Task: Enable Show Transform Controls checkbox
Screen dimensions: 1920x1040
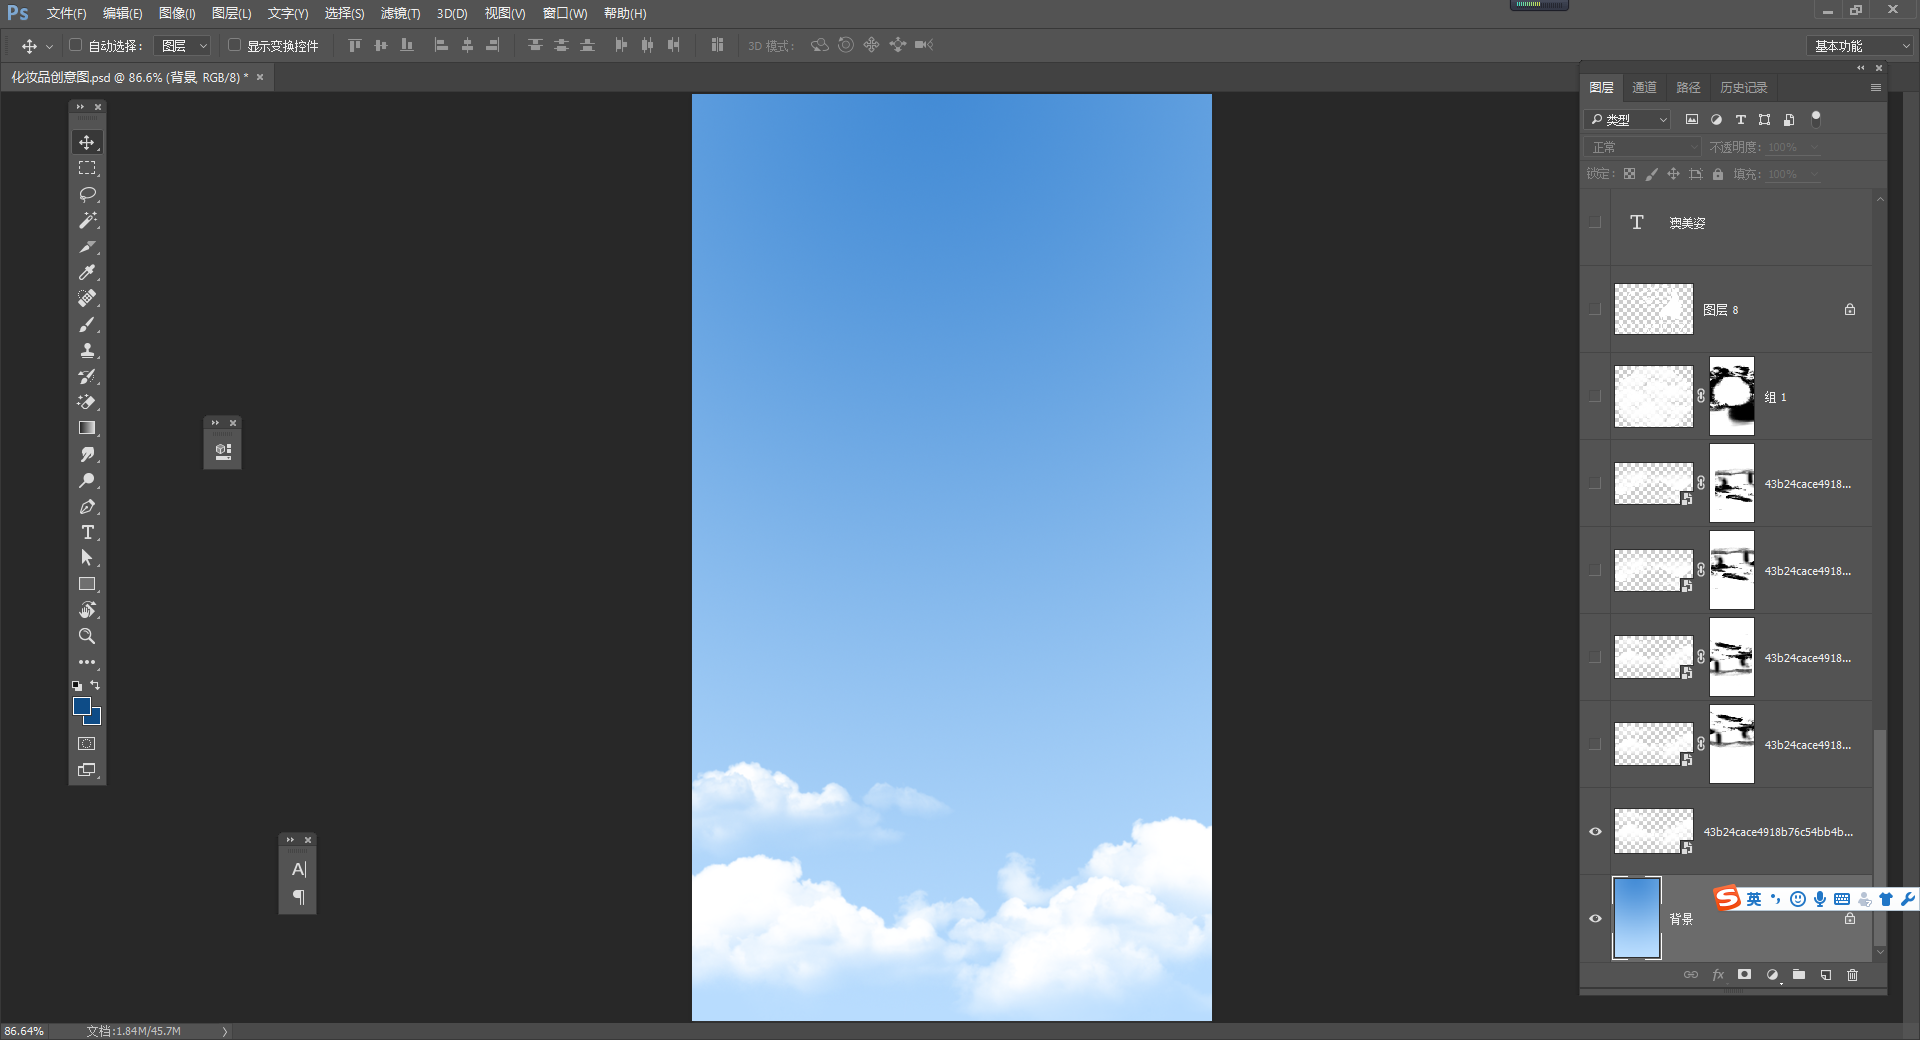Action: [234, 45]
